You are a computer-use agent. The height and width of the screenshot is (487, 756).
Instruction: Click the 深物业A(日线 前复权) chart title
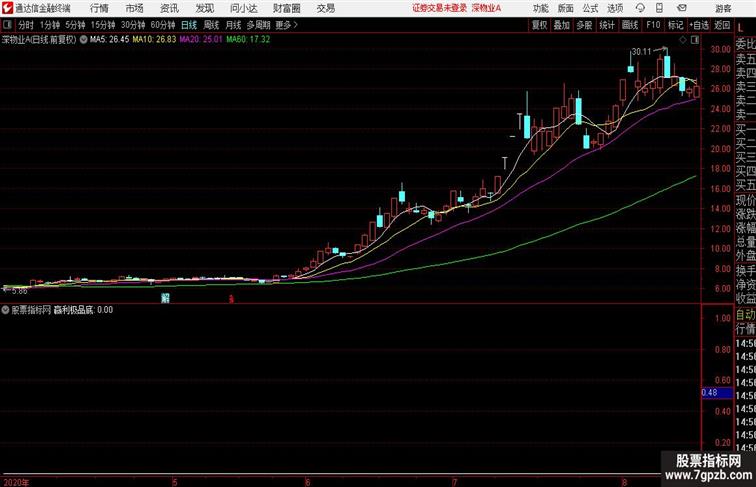click(x=39, y=40)
